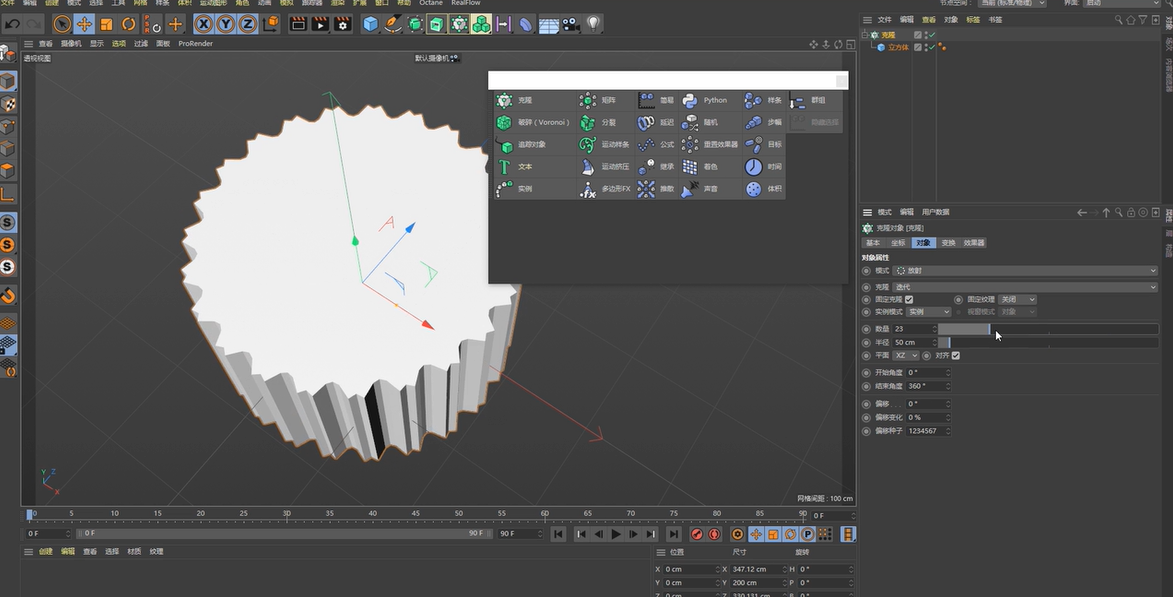The height and width of the screenshot is (597, 1173).
Task: Select the Random (随机) effector icon
Action: pyautogui.click(x=688, y=122)
